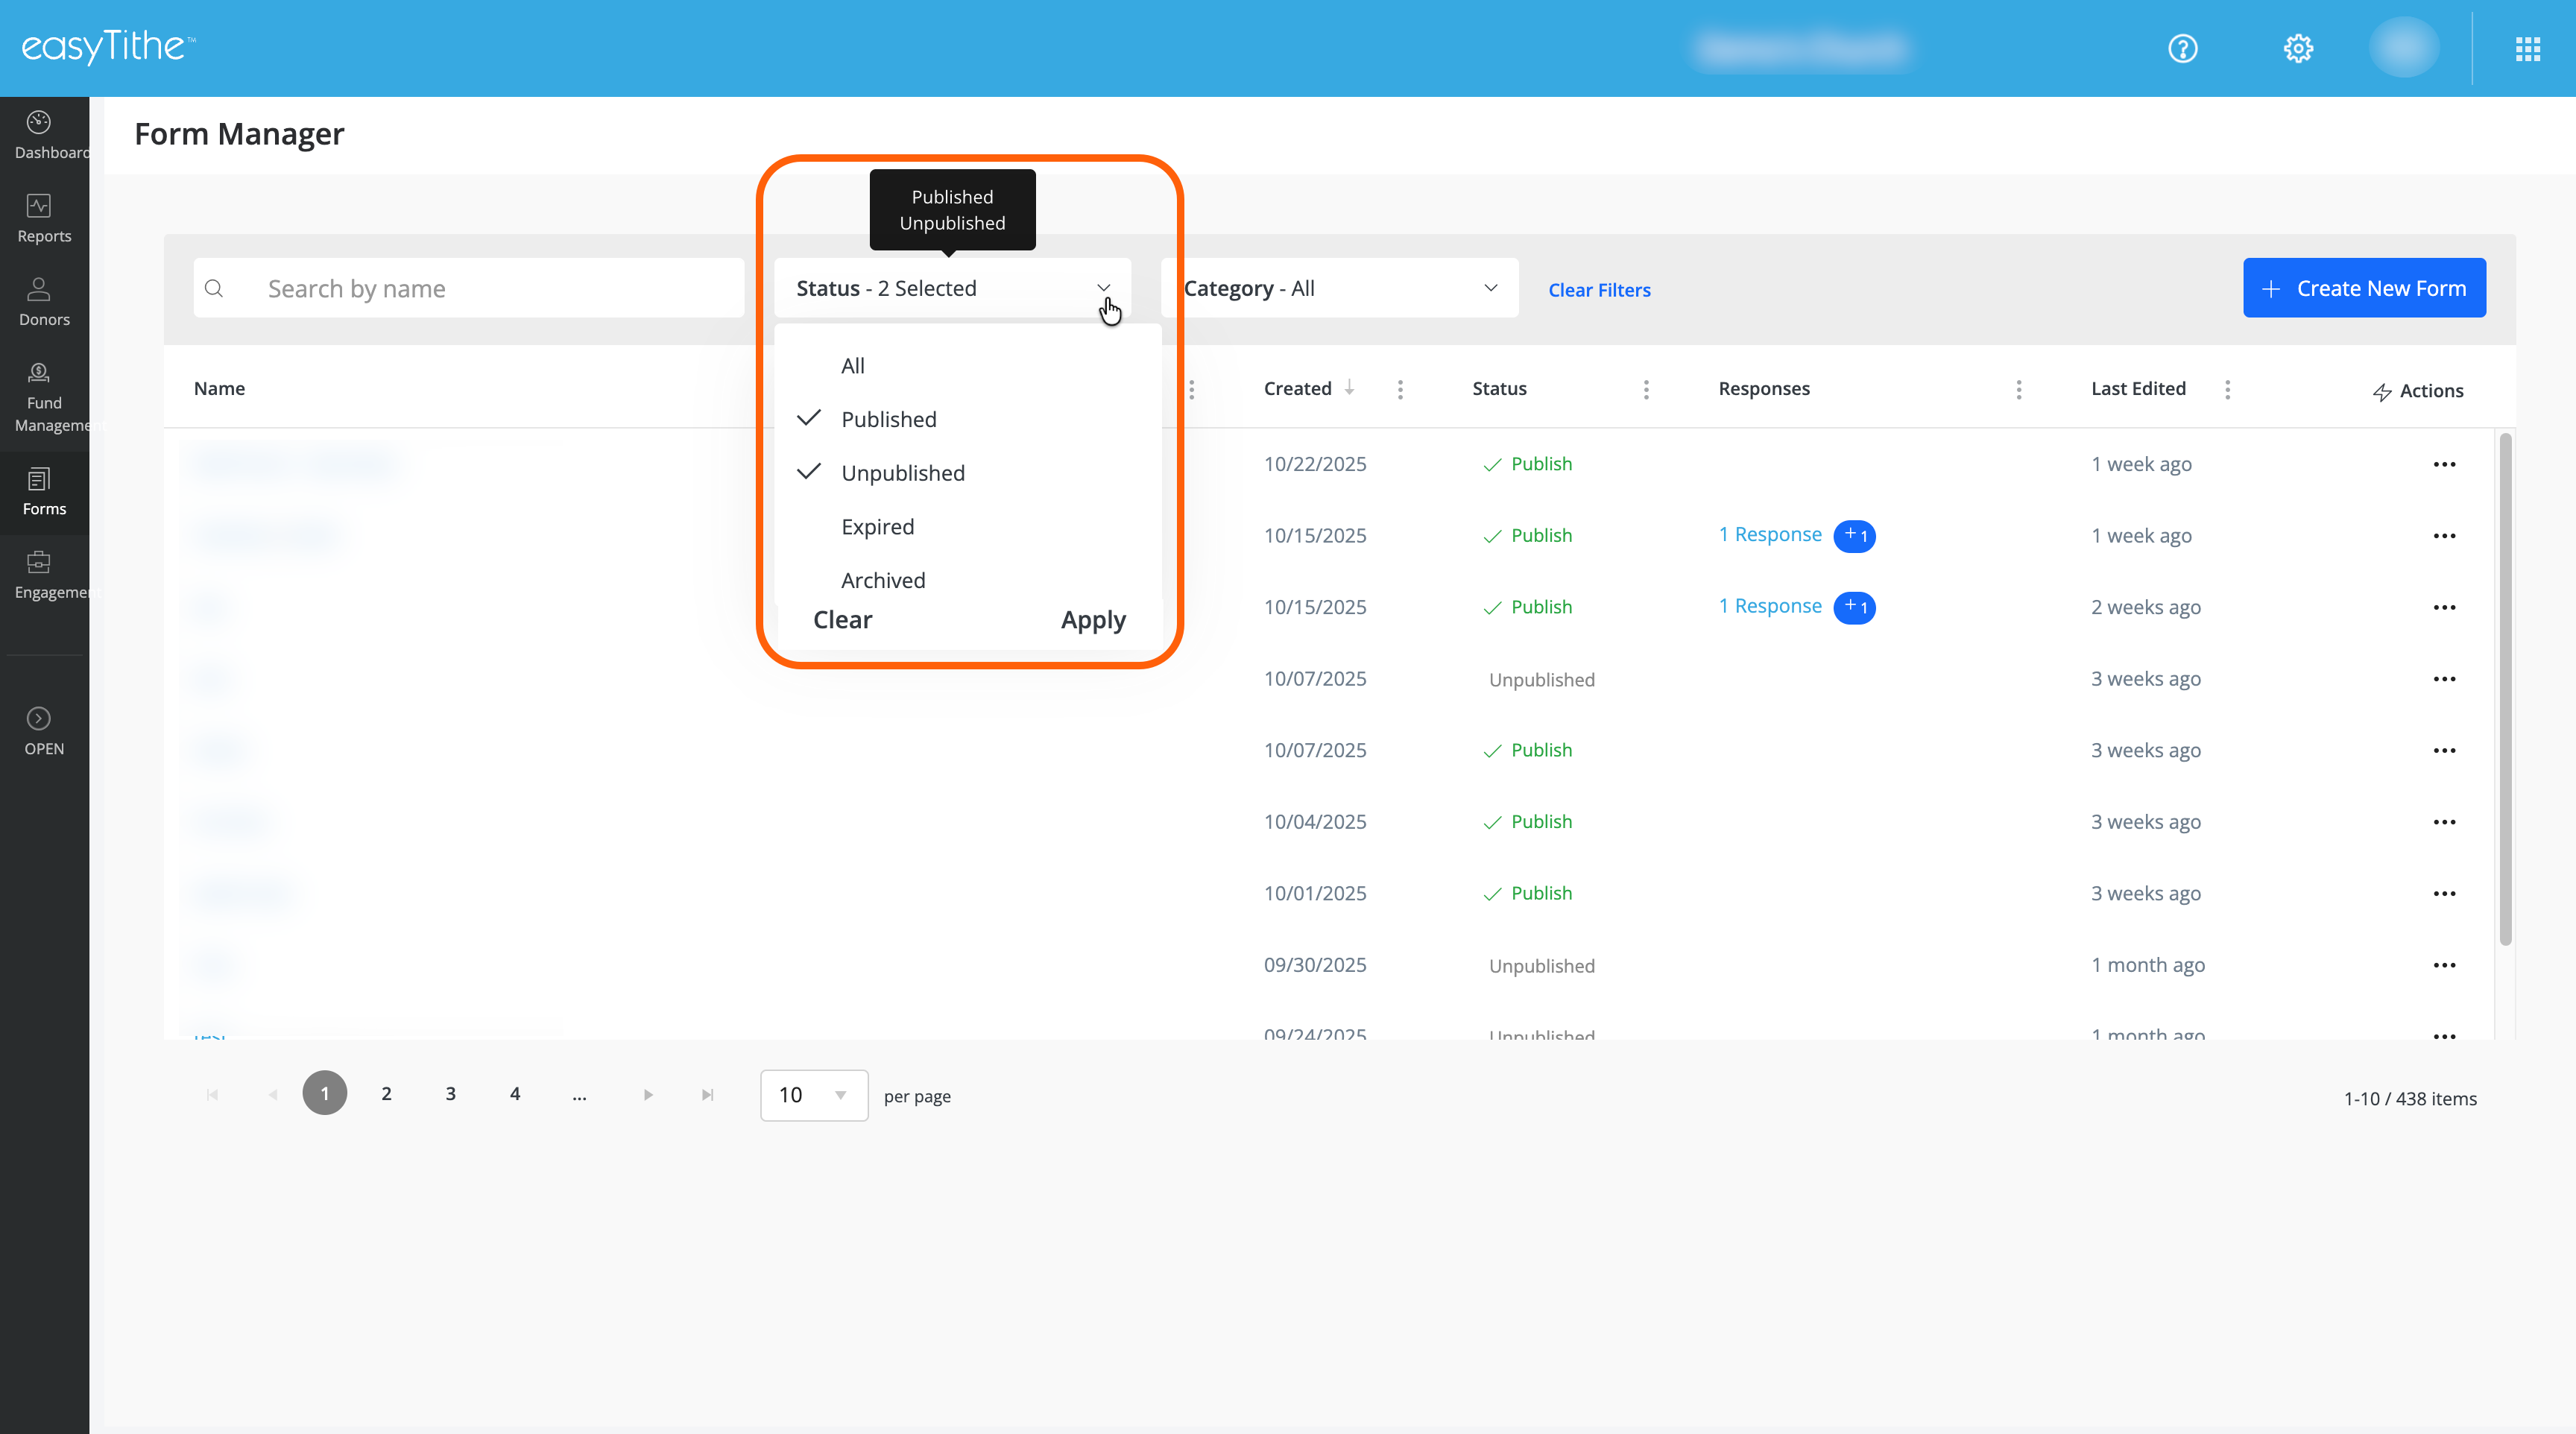Uncheck the Unpublished status option

tap(902, 473)
